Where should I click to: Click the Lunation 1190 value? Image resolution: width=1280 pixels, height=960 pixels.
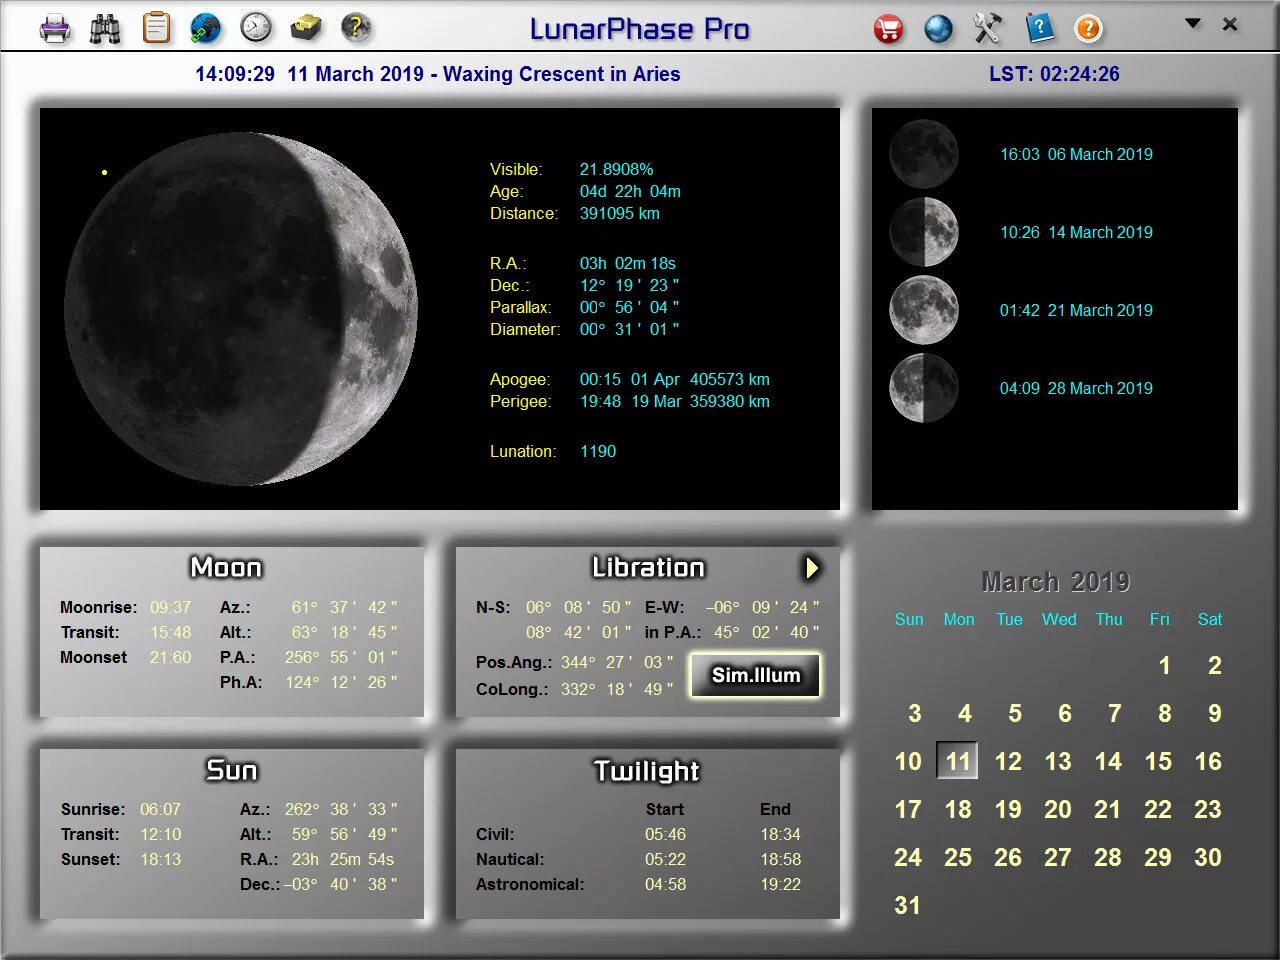(x=598, y=451)
